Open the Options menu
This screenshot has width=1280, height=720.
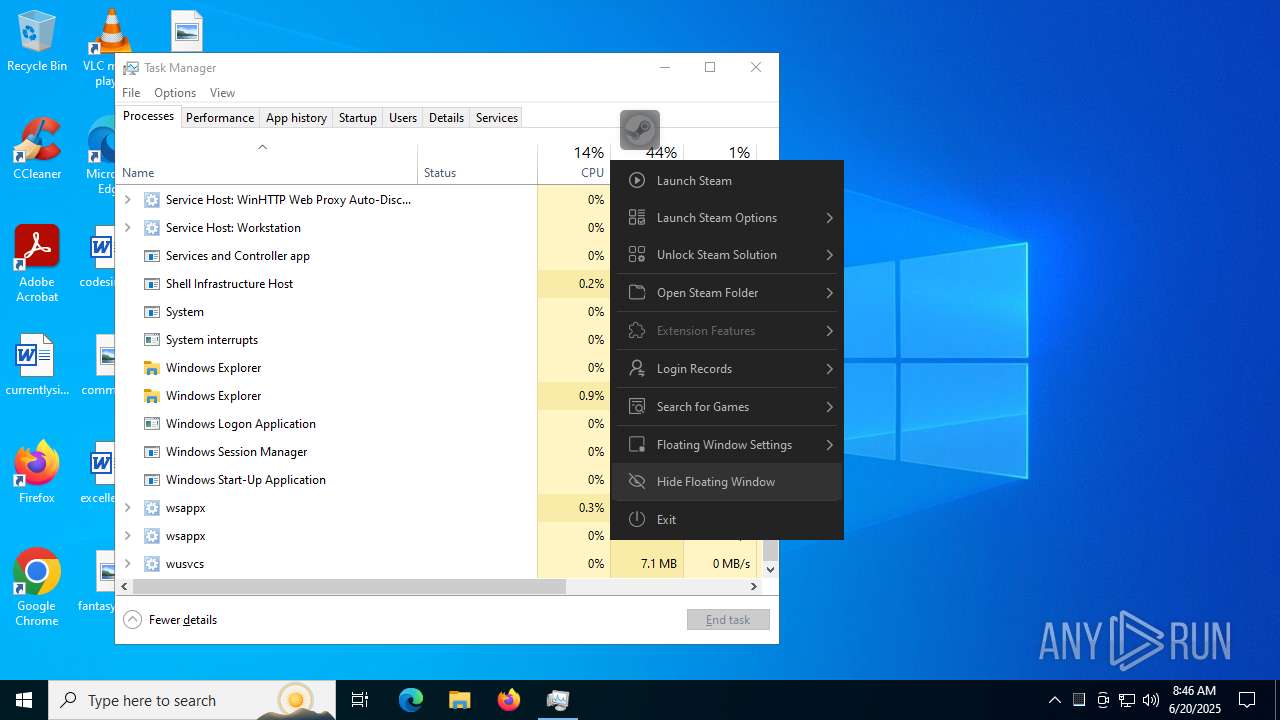[x=175, y=92]
